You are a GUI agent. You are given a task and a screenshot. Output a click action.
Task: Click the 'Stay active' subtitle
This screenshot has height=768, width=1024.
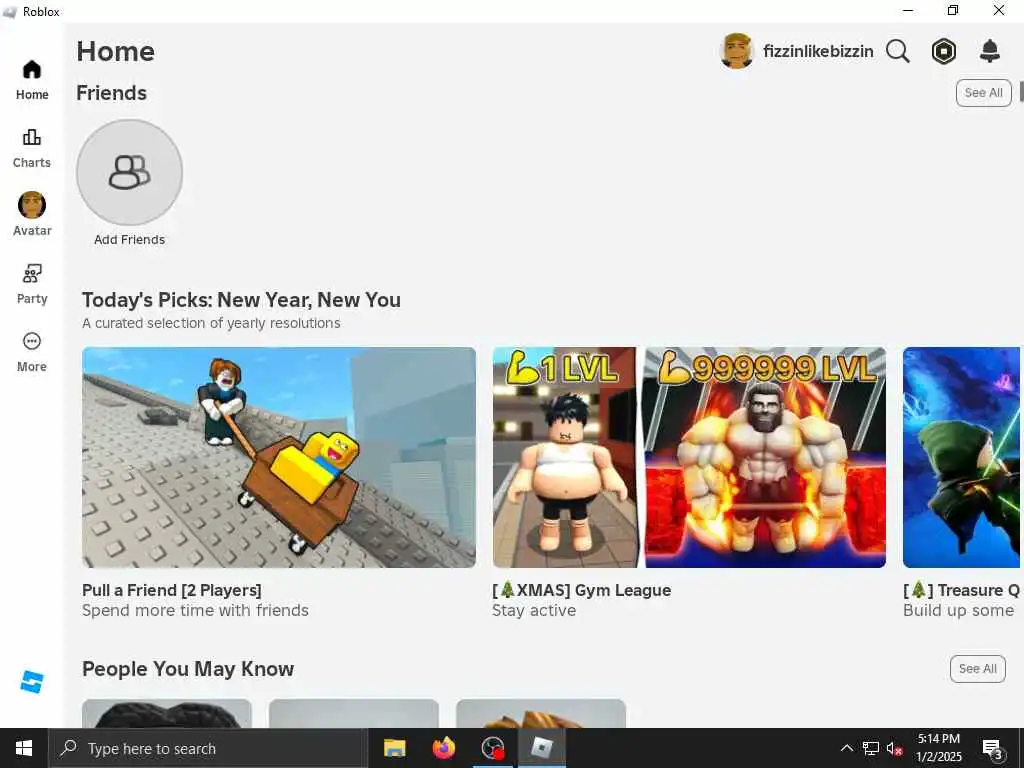click(x=534, y=611)
